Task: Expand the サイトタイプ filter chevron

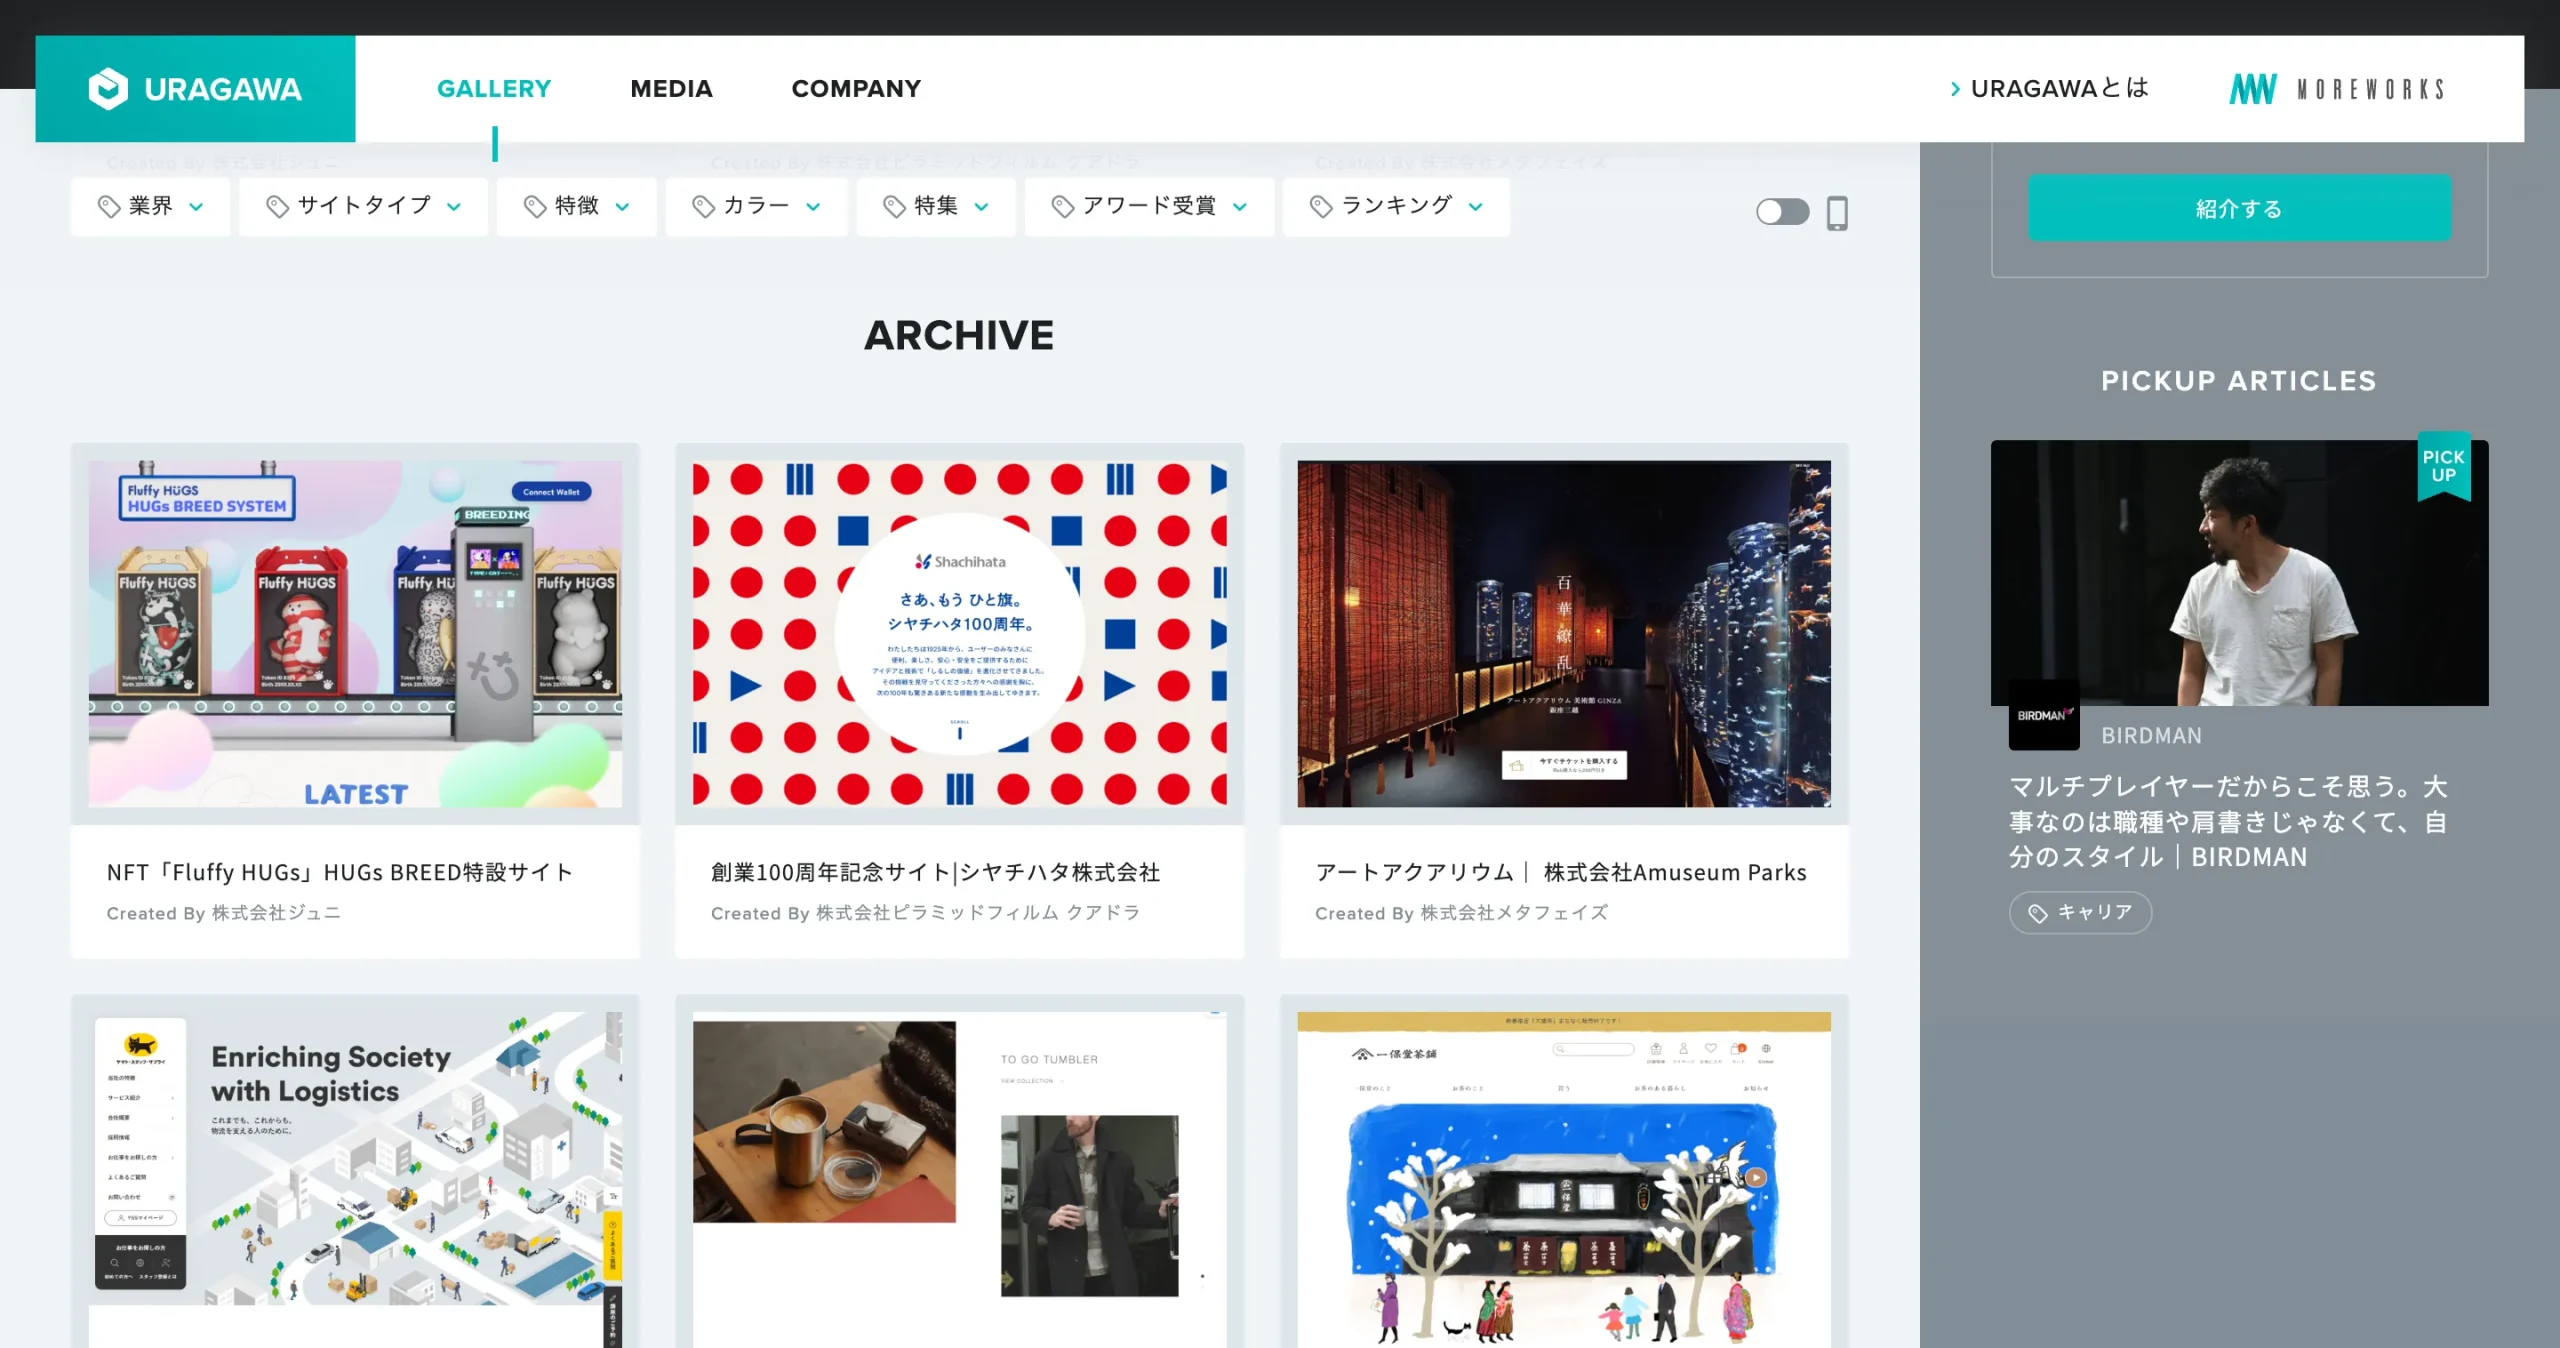Action: click(x=454, y=207)
